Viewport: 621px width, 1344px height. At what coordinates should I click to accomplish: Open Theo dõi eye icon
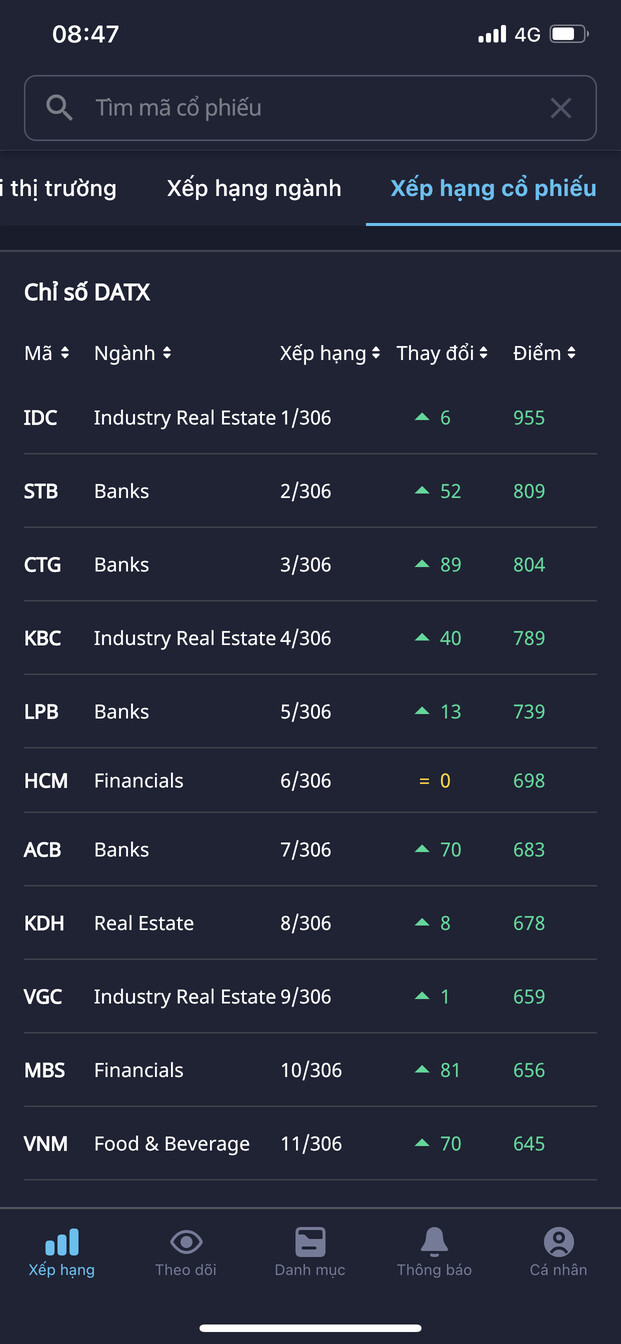(x=186, y=1243)
